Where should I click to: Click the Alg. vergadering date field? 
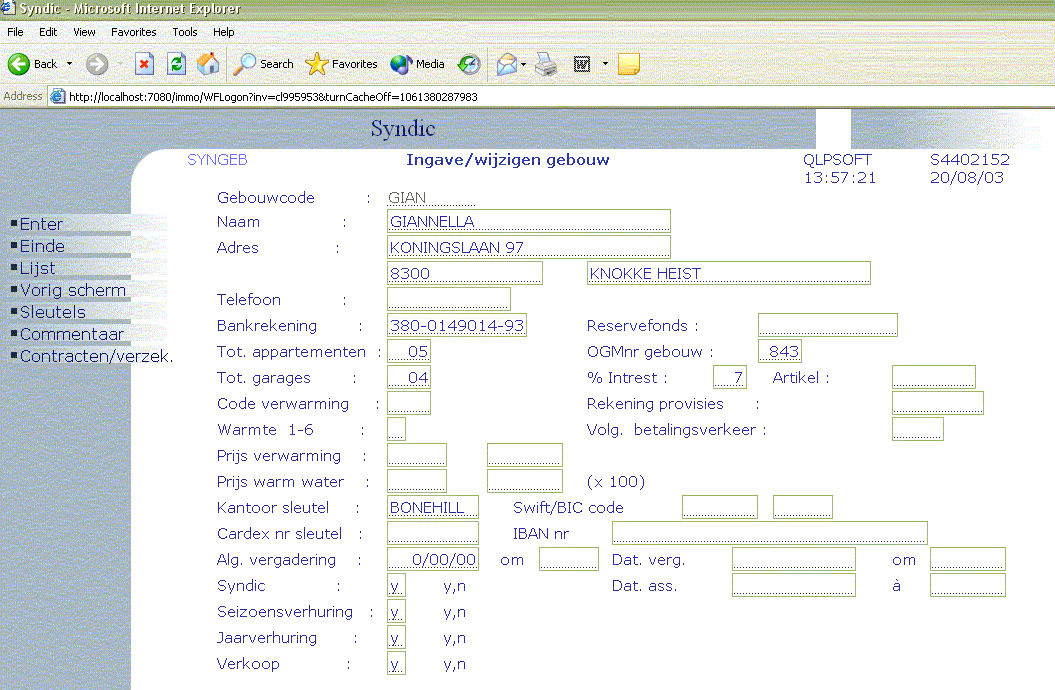coord(433,559)
